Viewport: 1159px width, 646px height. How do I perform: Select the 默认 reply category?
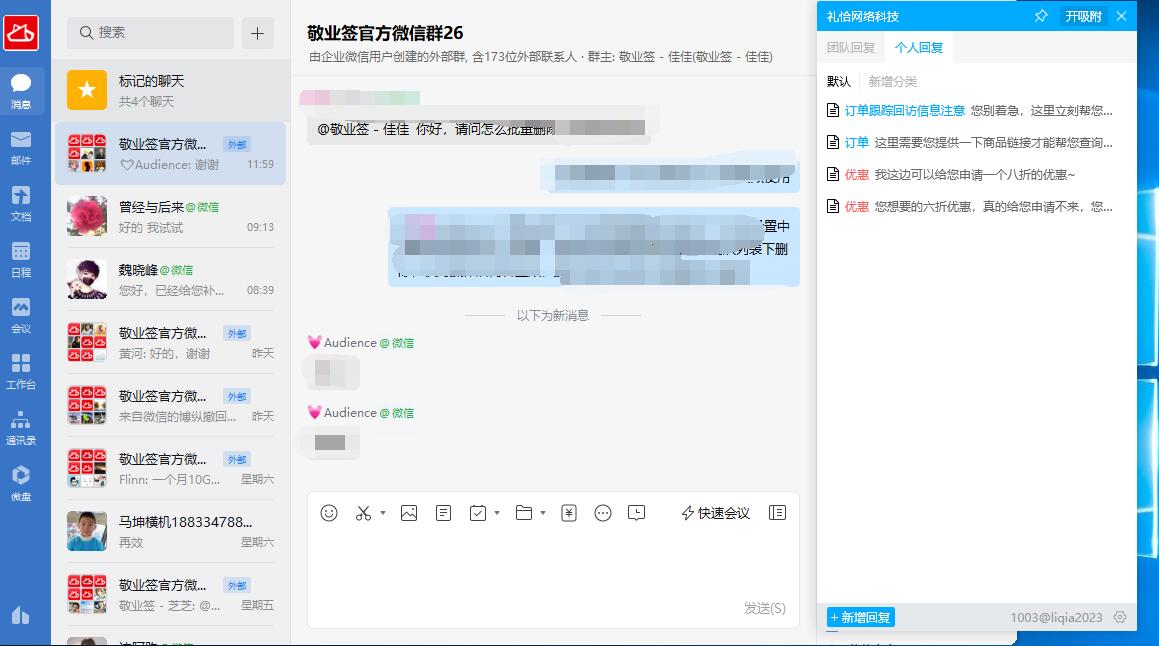[837, 79]
